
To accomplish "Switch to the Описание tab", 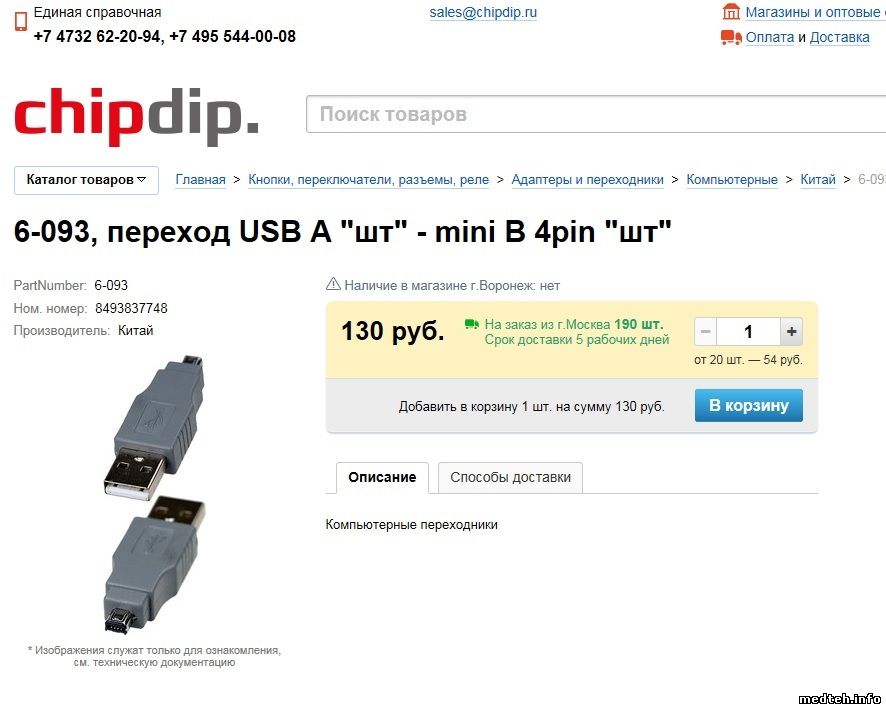I will coord(382,477).
